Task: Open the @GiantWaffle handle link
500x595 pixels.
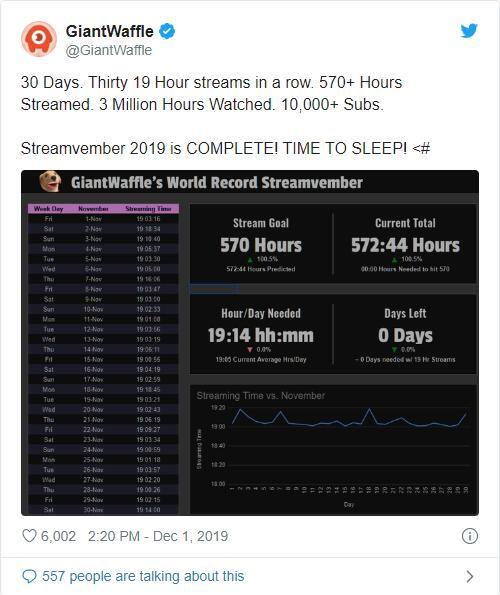Action: tap(109, 50)
